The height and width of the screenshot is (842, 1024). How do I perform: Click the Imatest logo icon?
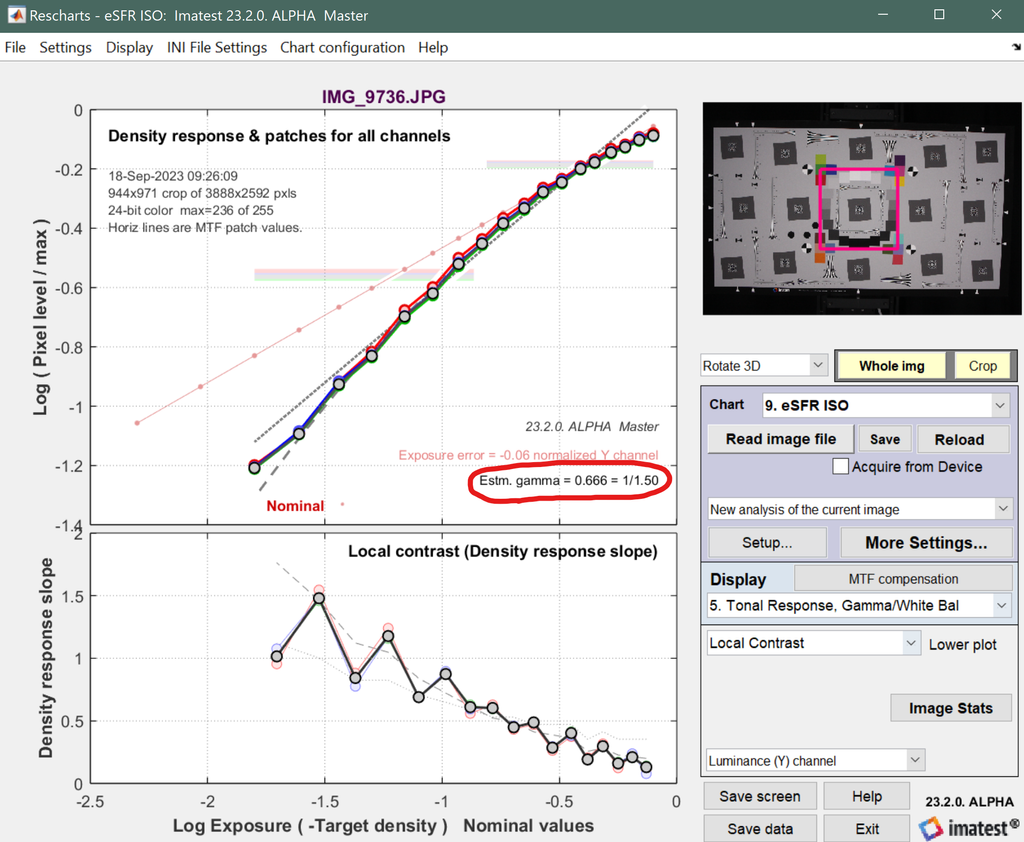[x=931, y=828]
